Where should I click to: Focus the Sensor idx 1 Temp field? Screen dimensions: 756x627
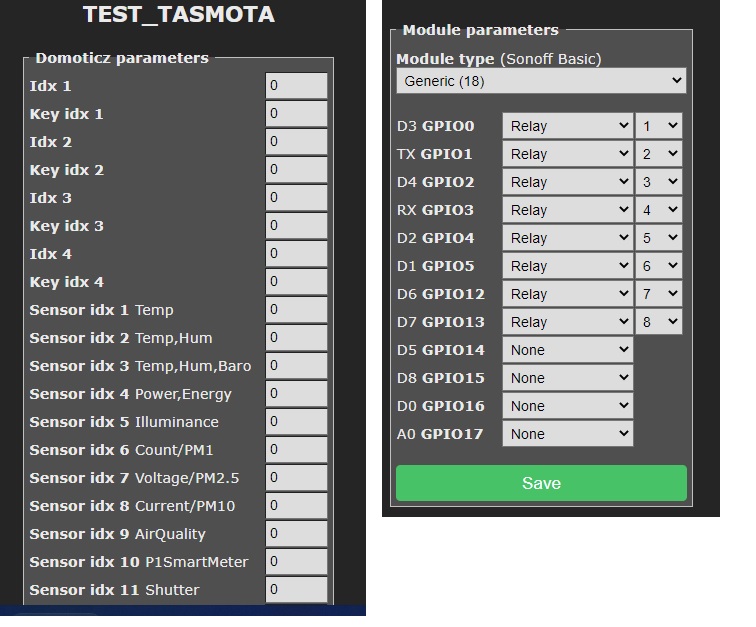pos(296,310)
